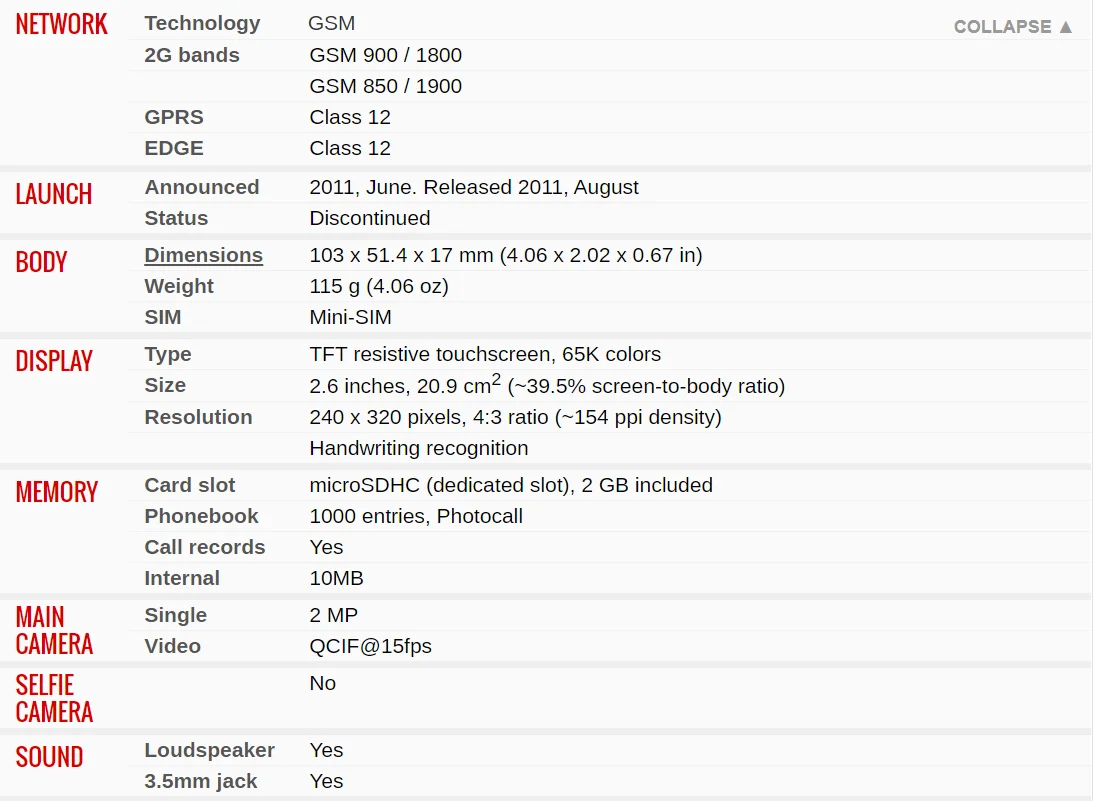
Task: Click the GPRS spec label
Action: (x=174, y=117)
